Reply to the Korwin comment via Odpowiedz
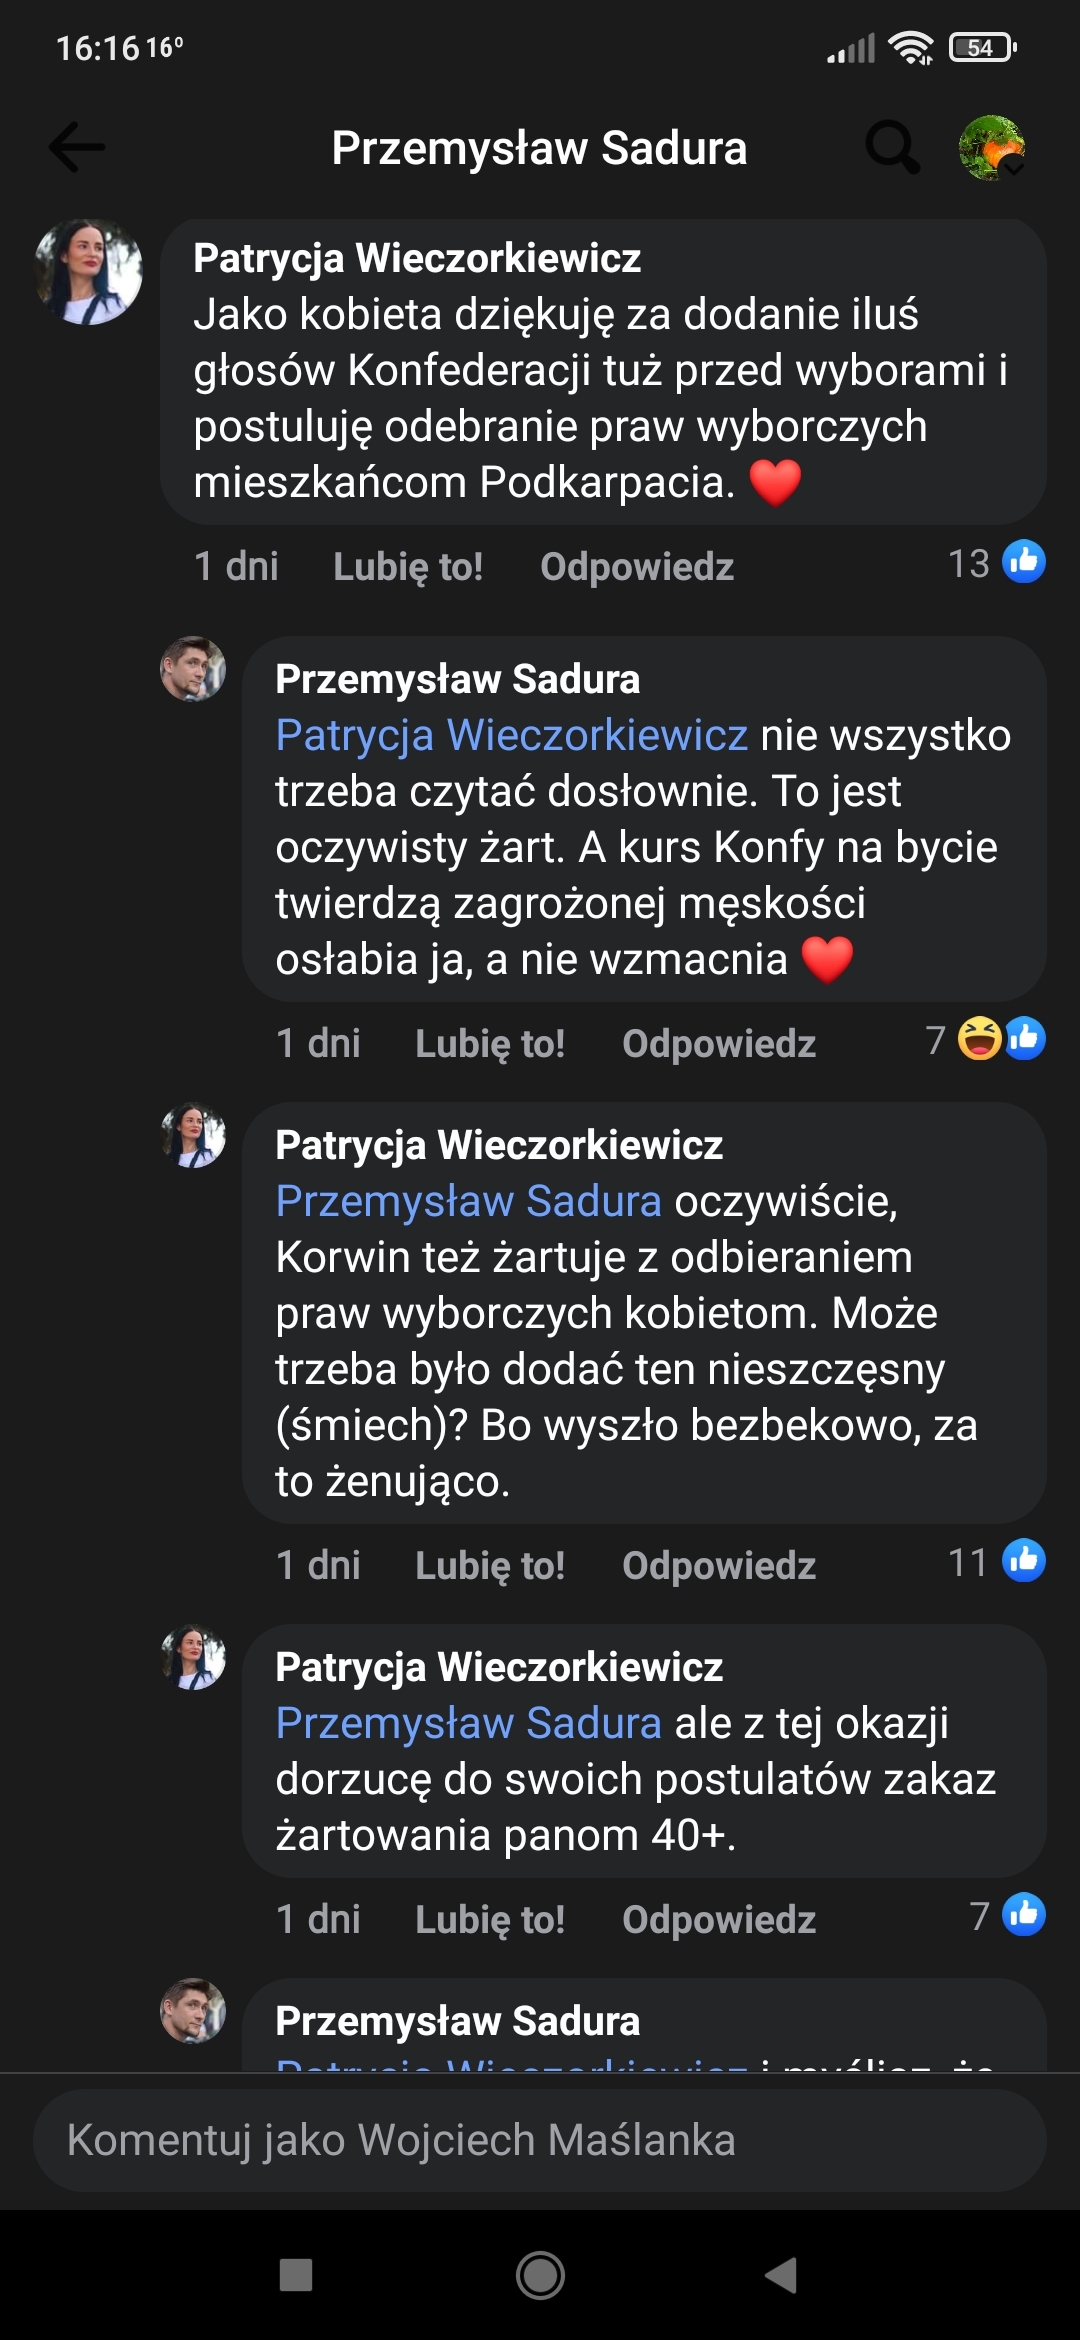Image resolution: width=1080 pixels, height=2340 pixels. tap(719, 1566)
